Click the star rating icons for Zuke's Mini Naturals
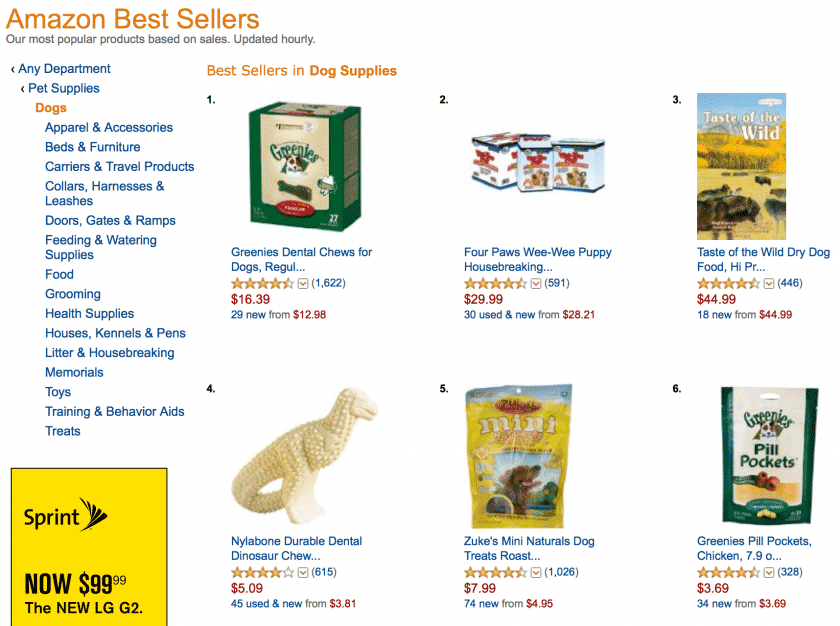This screenshot has height=626, width=840. coord(496,572)
